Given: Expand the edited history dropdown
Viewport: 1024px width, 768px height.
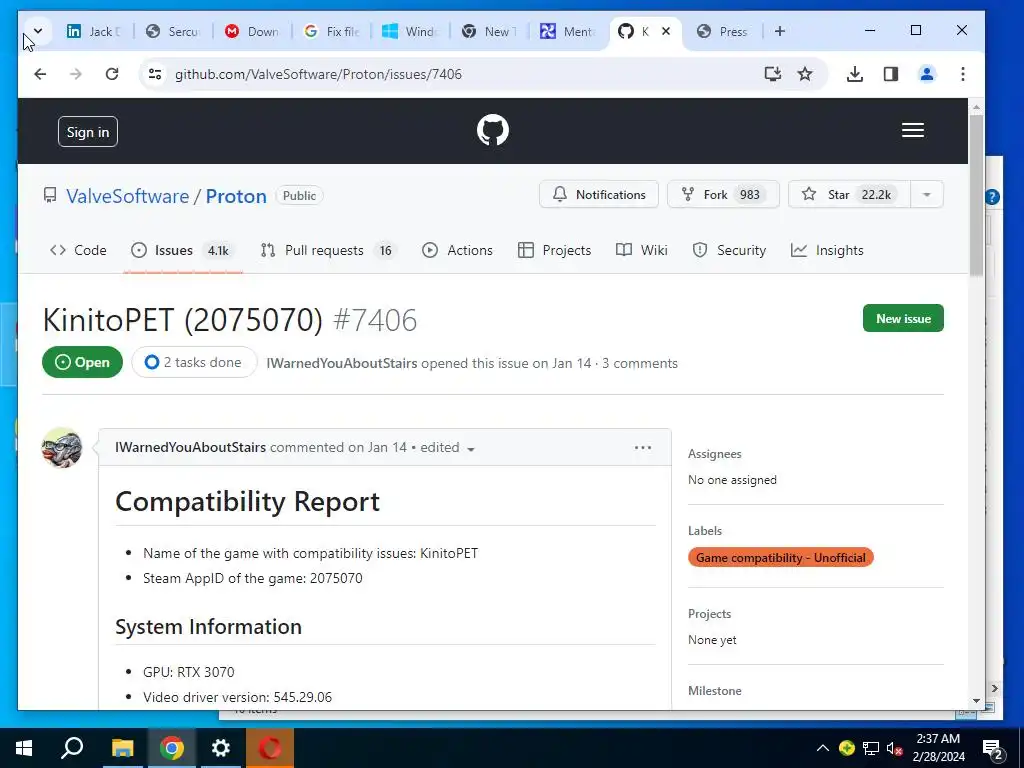Looking at the screenshot, I should (x=447, y=447).
